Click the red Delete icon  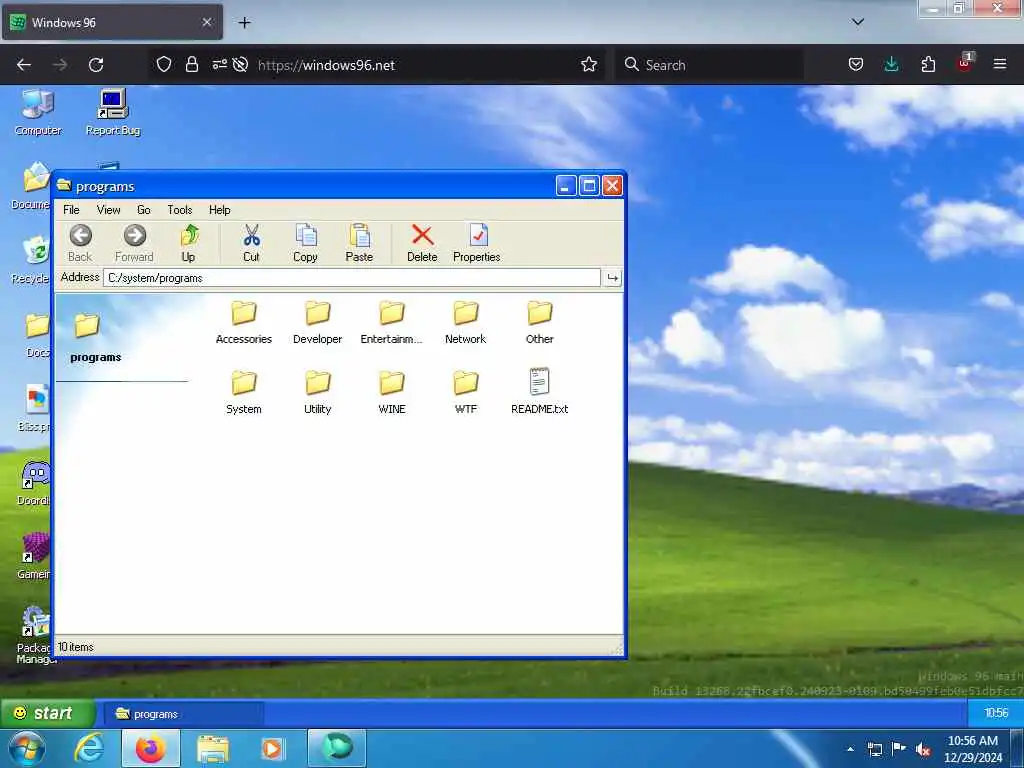coord(423,235)
